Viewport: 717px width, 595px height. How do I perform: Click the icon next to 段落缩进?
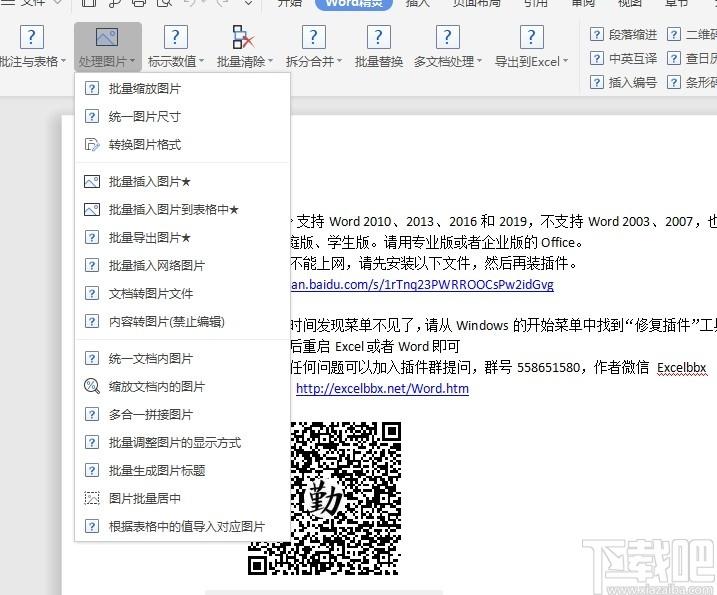pos(596,34)
